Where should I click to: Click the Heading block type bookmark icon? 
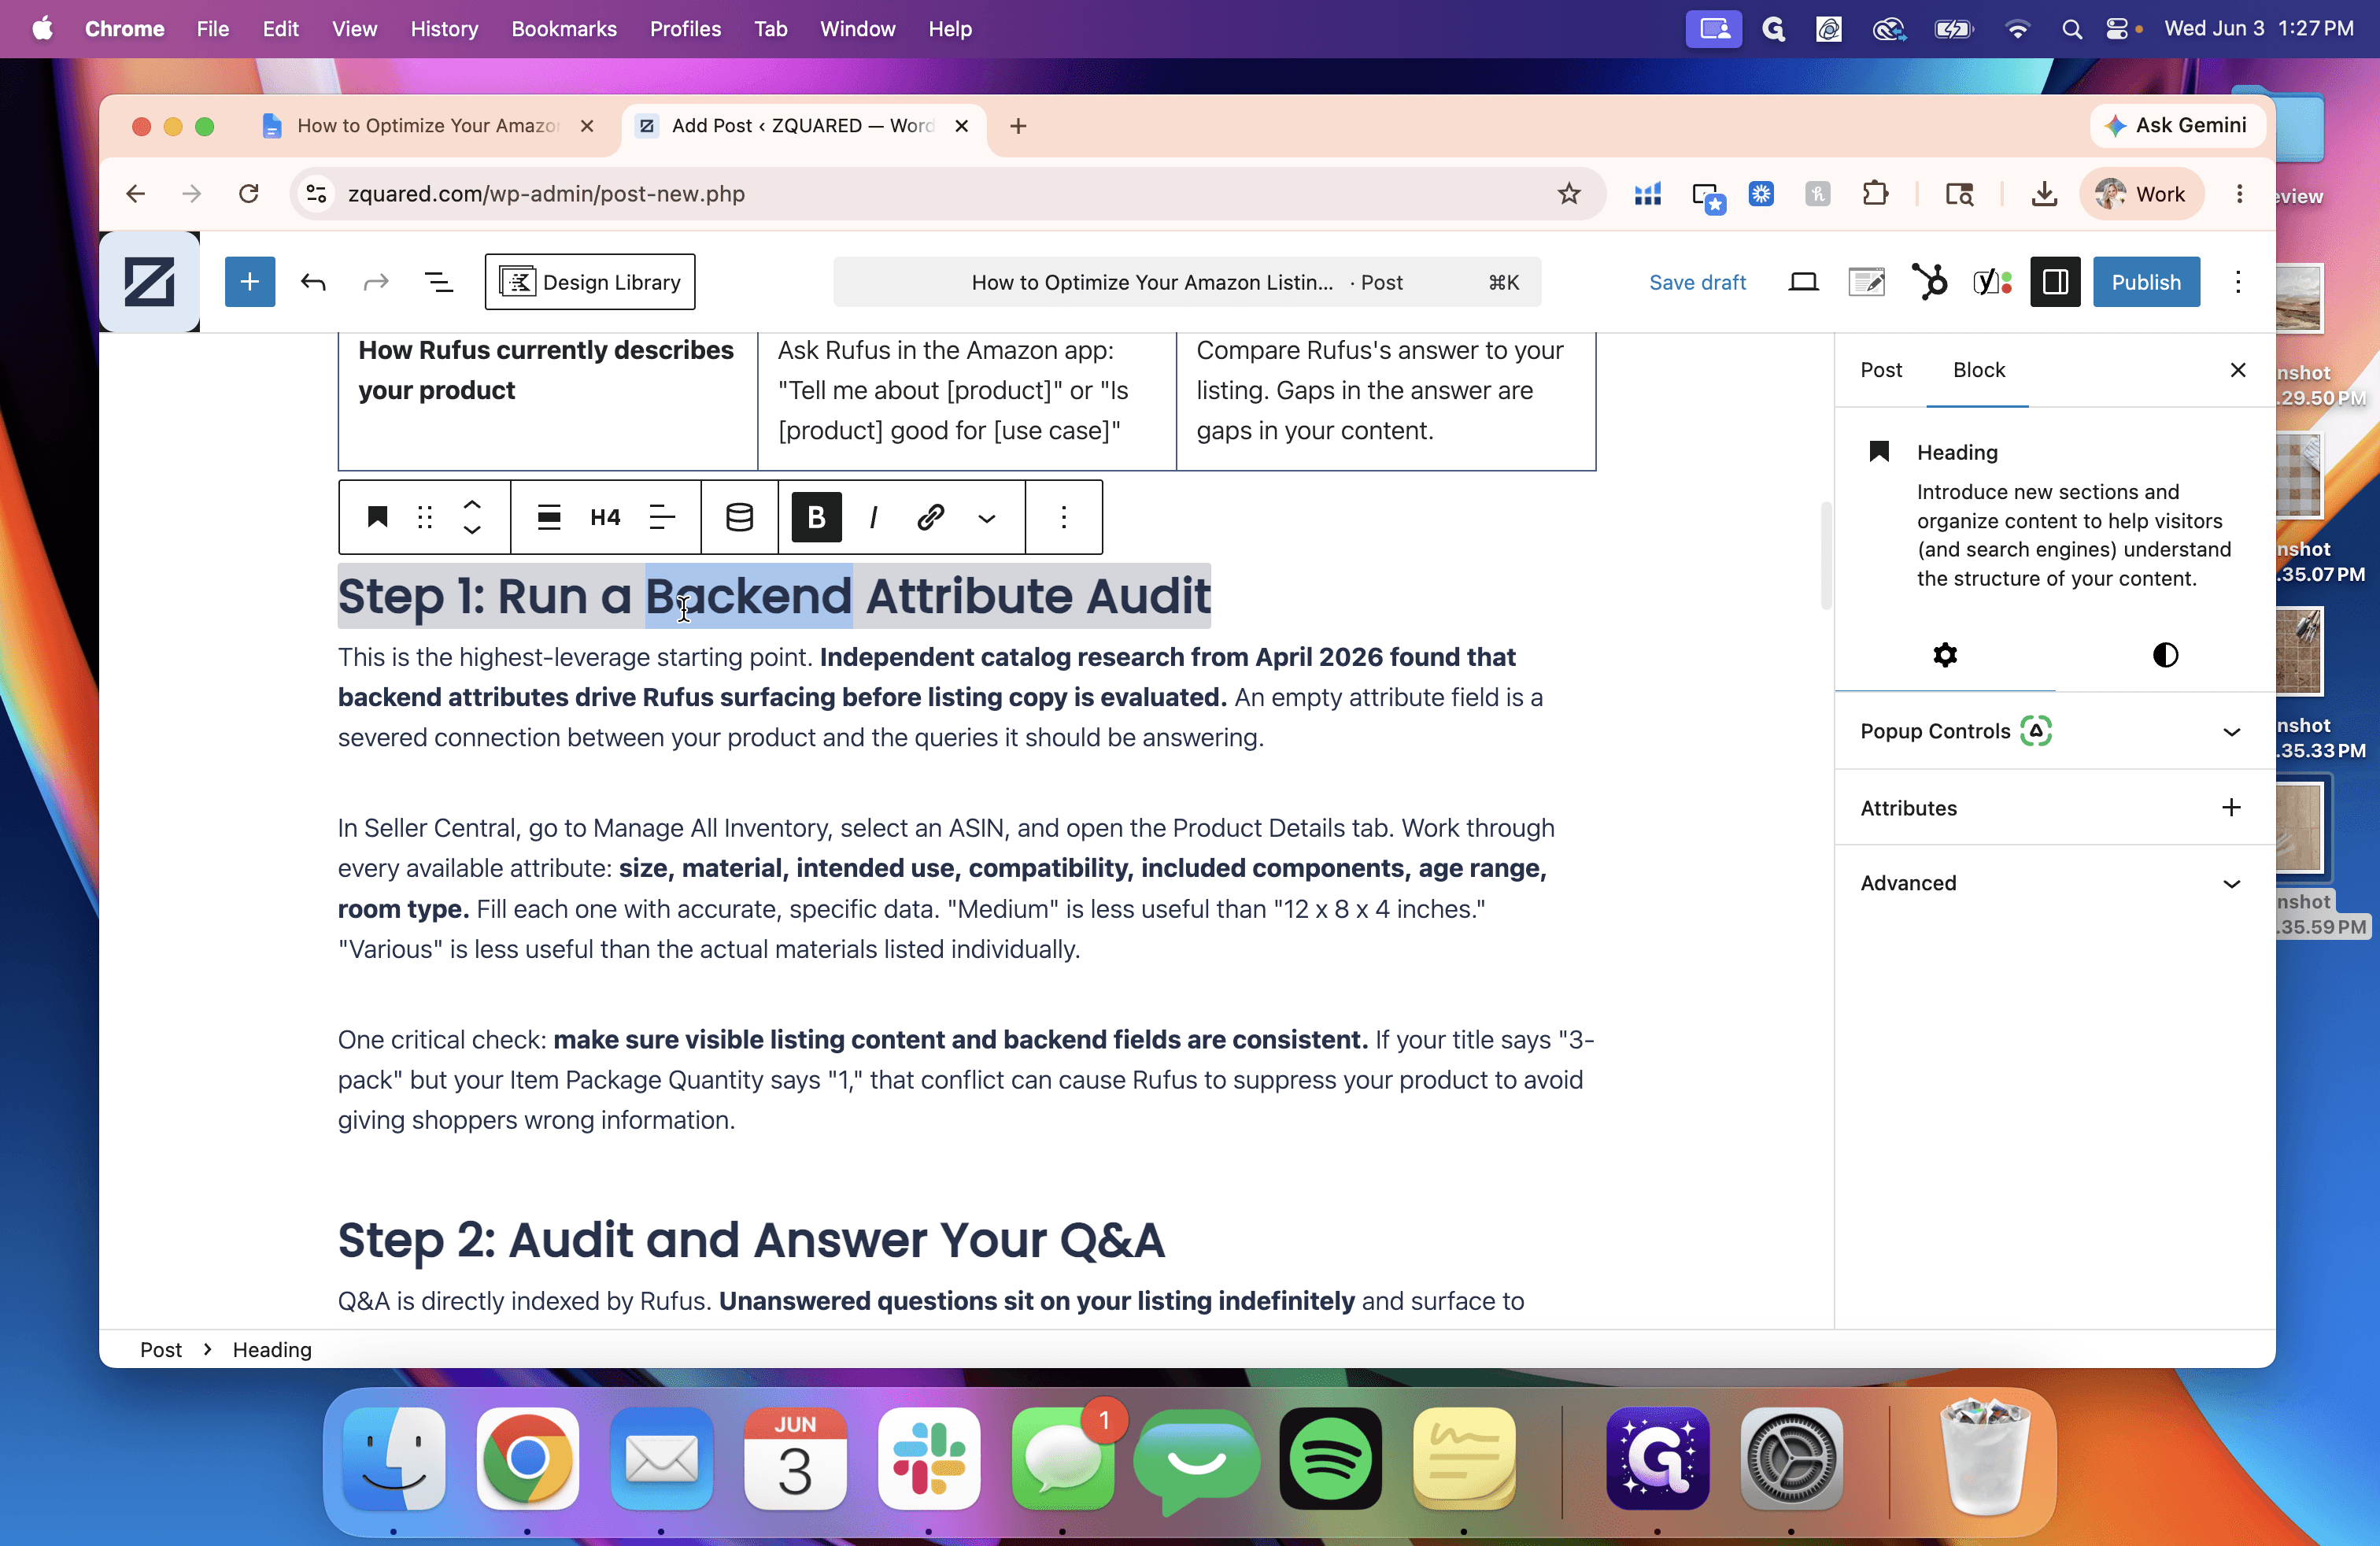click(x=377, y=517)
